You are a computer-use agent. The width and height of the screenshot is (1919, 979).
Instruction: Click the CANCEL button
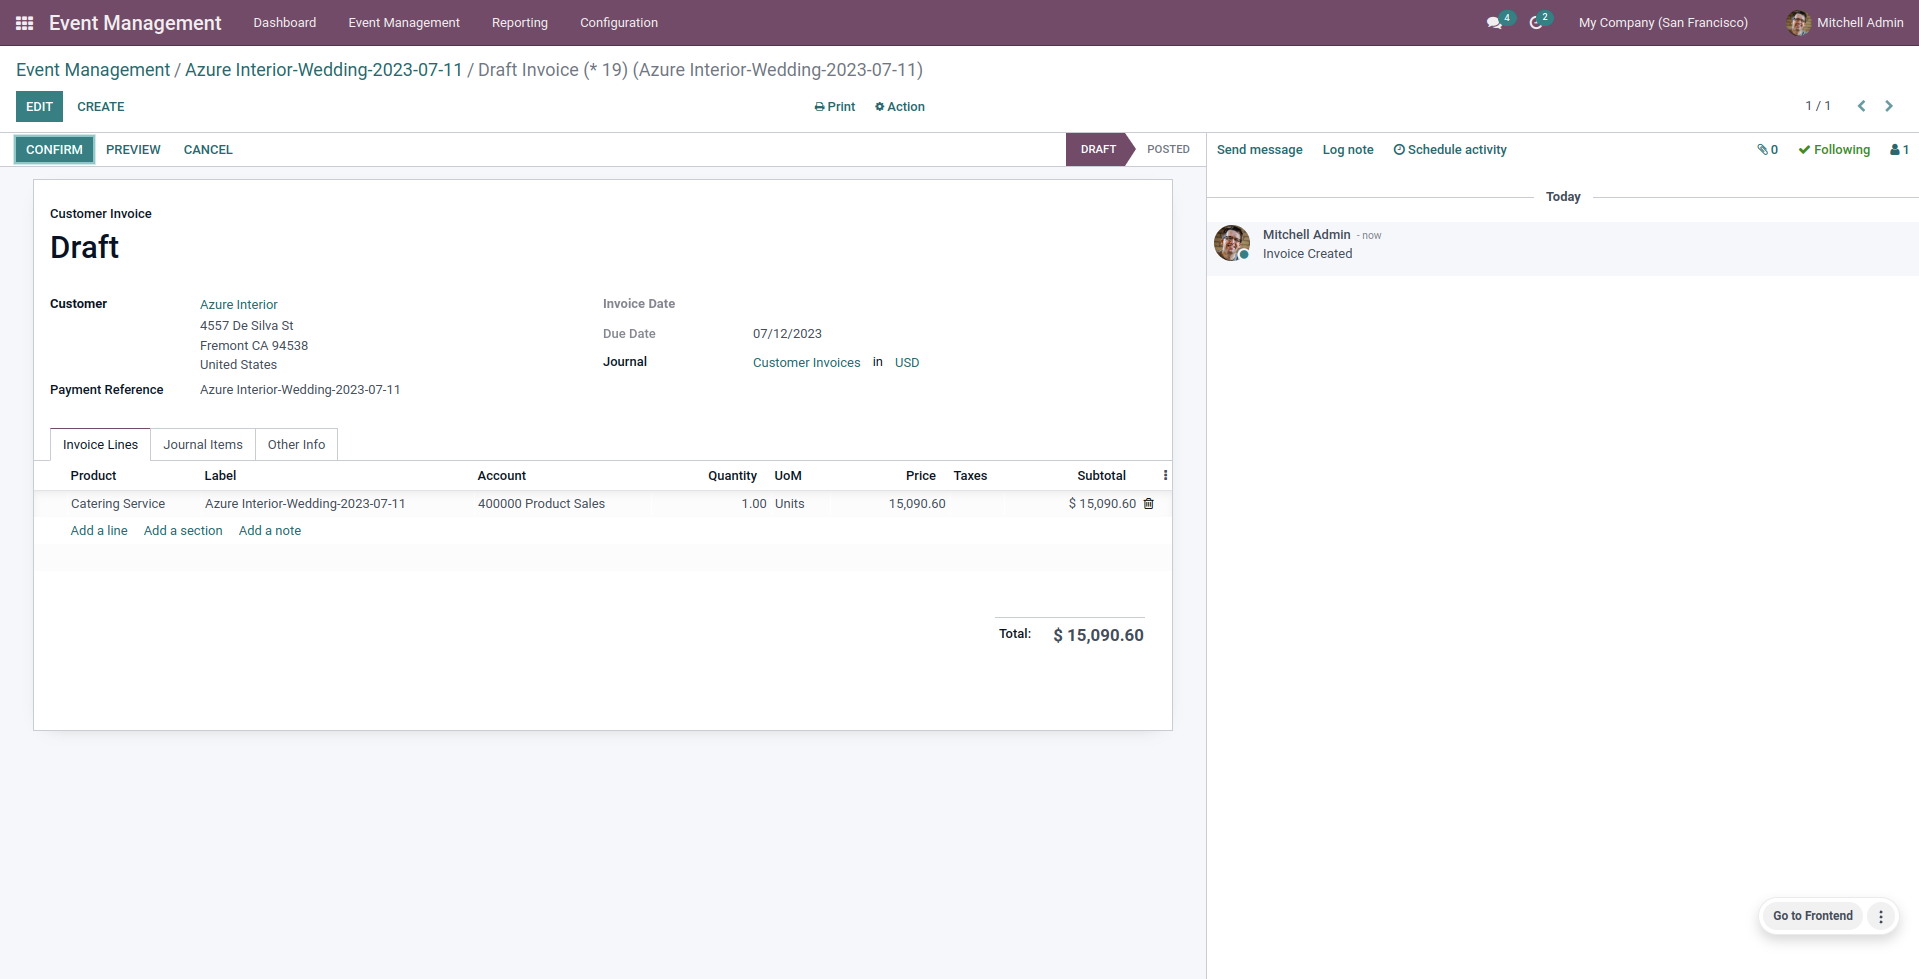(x=208, y=150)
